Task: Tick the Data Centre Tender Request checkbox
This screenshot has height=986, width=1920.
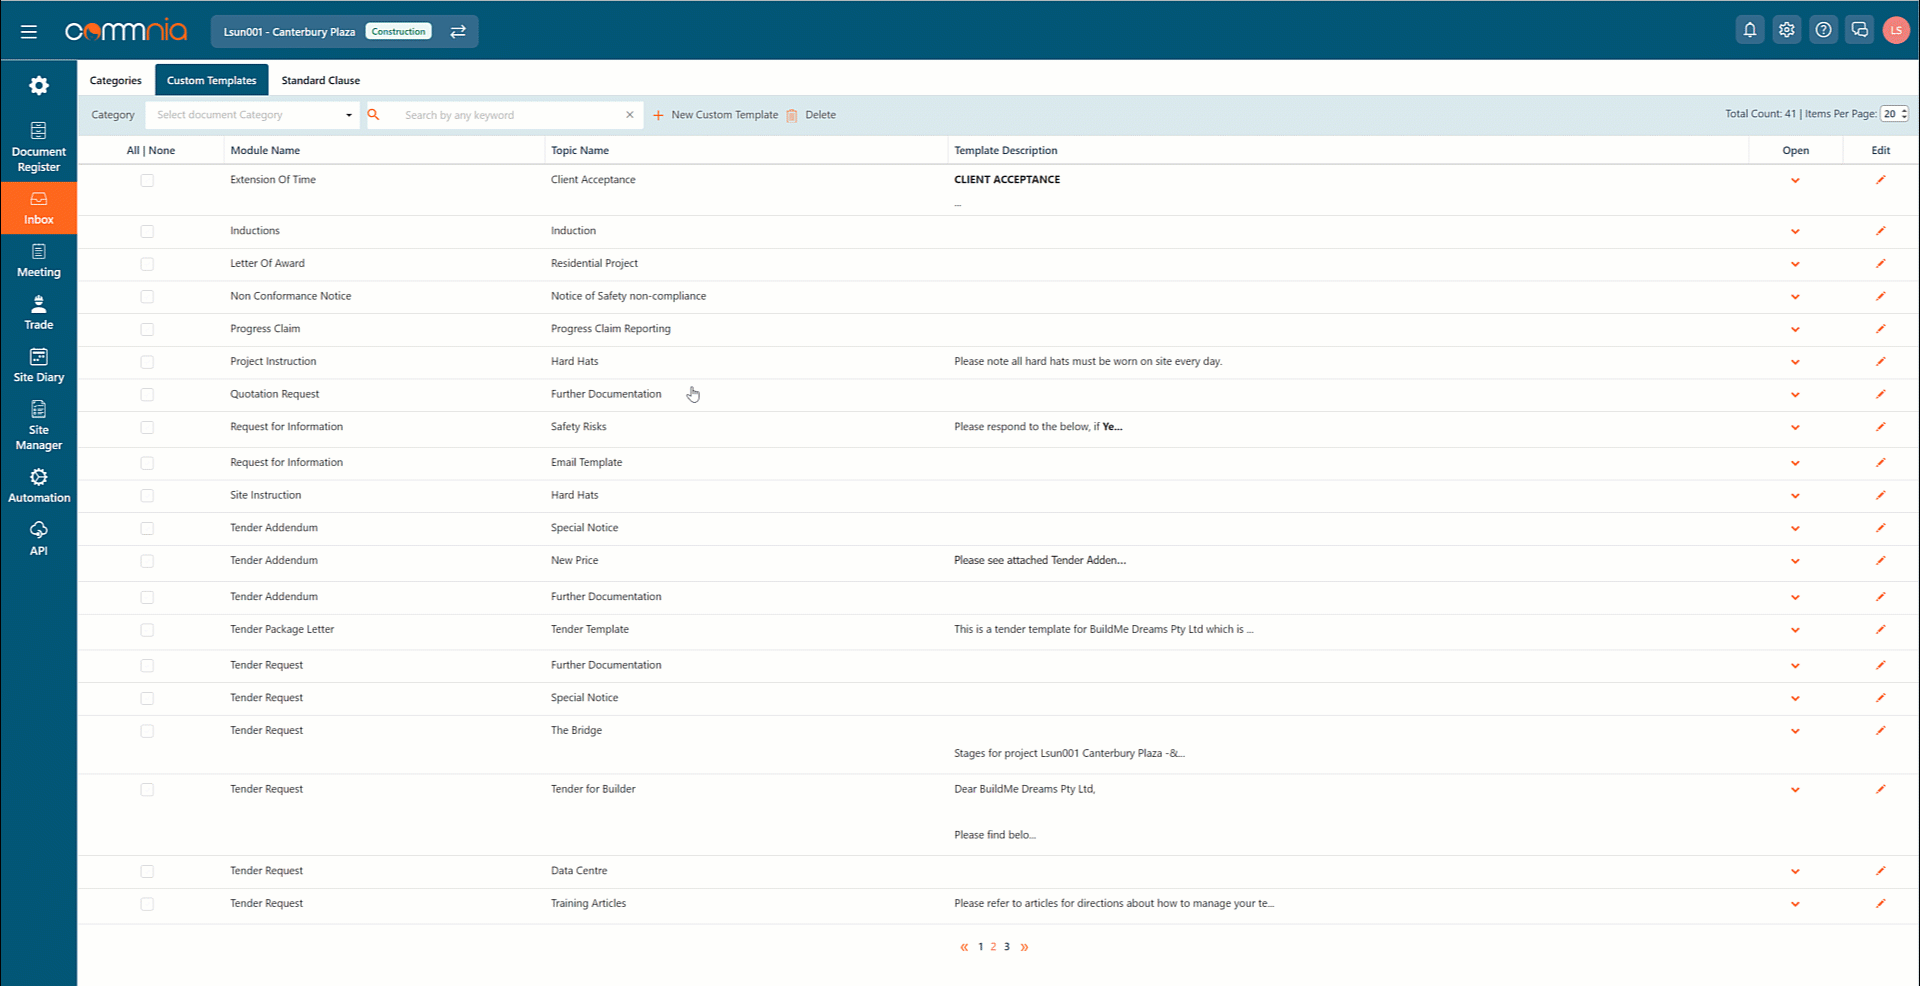Action: 147,872
